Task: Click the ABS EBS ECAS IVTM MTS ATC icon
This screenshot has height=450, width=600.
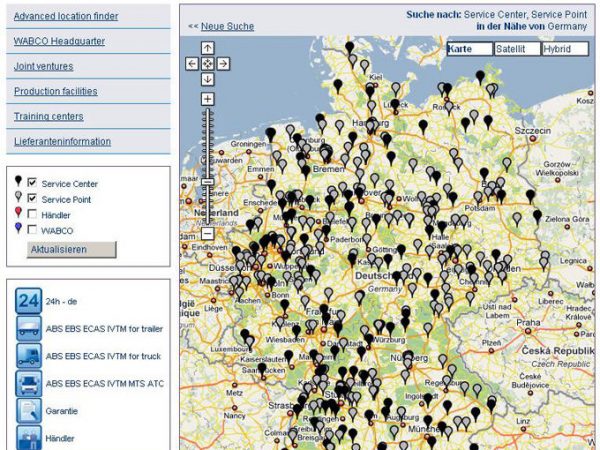Action: 29,383
